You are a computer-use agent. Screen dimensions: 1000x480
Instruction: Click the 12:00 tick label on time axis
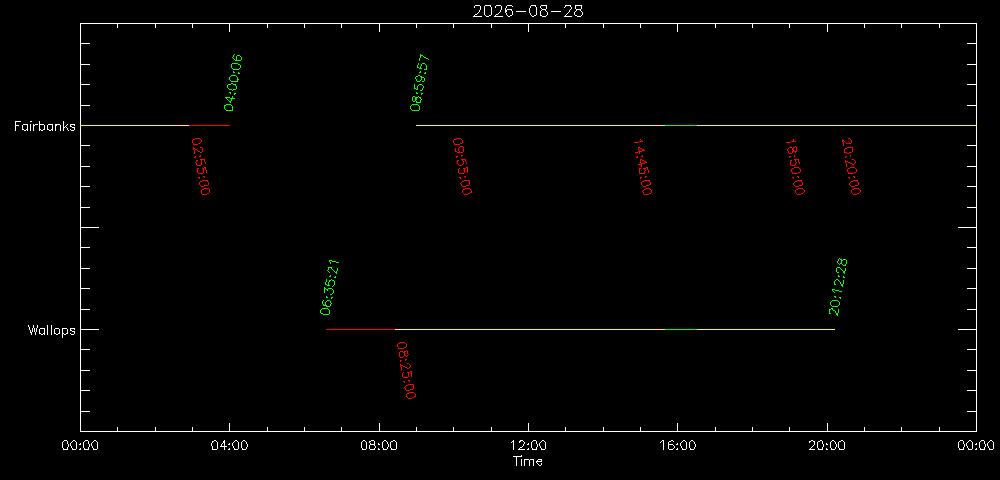pos(528,444)
